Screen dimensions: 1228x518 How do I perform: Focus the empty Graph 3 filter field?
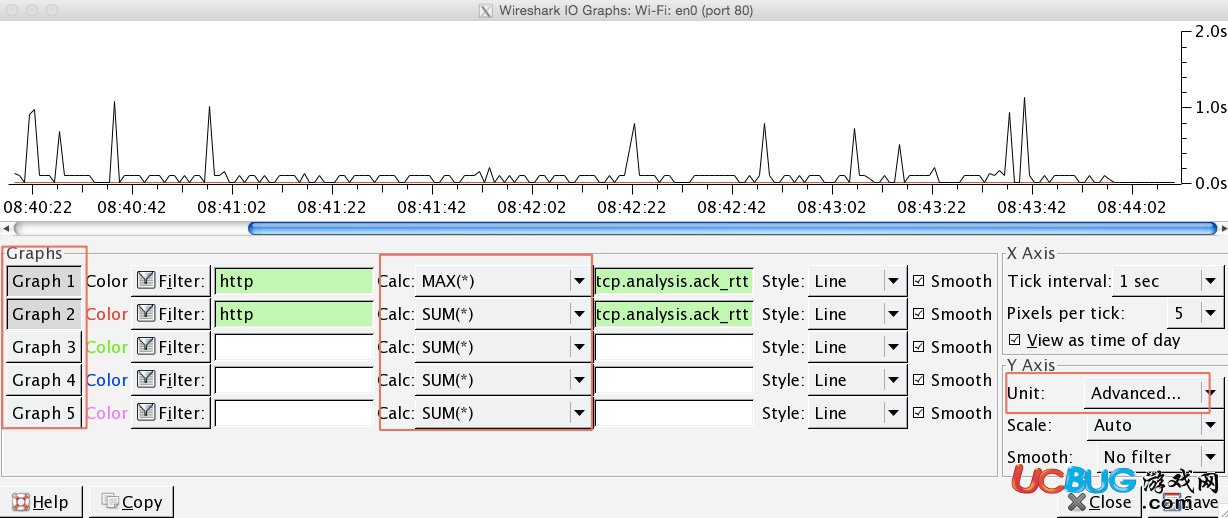294,347
